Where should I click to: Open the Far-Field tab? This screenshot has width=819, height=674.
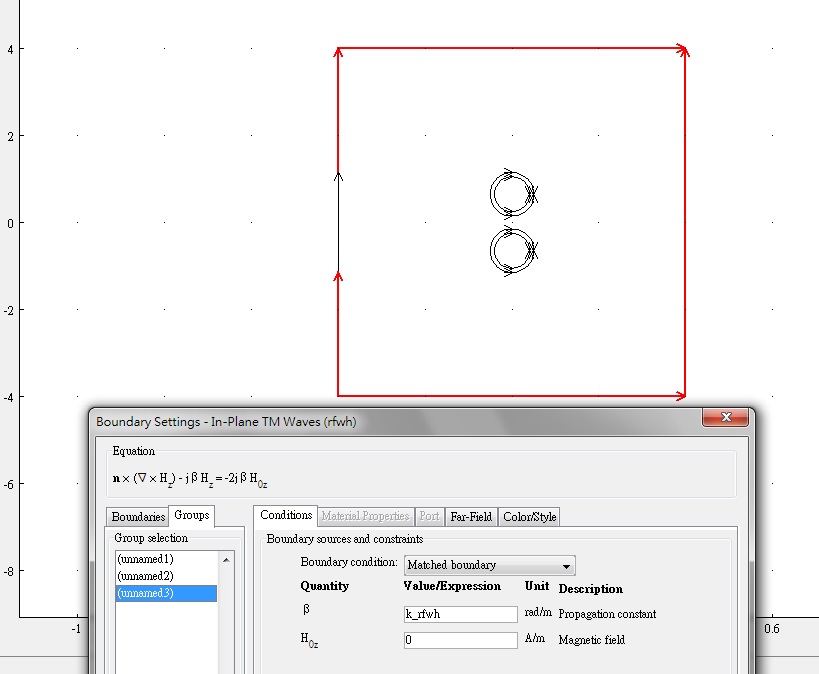(471, 517)
